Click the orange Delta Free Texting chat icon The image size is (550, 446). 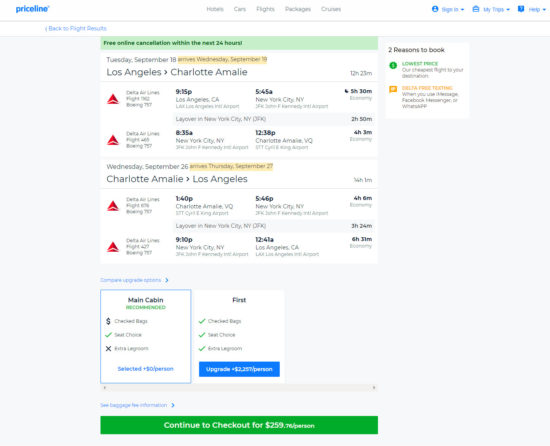tap(393, 89)
